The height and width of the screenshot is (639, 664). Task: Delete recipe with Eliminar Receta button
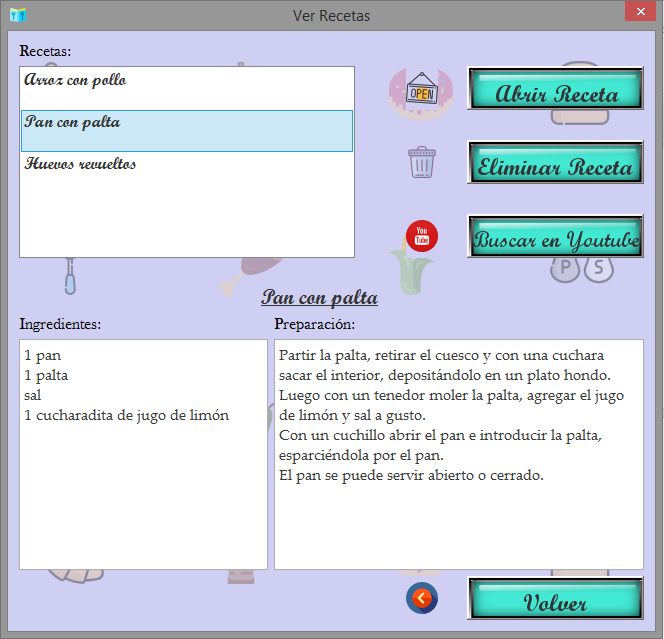tap(555, 162)
